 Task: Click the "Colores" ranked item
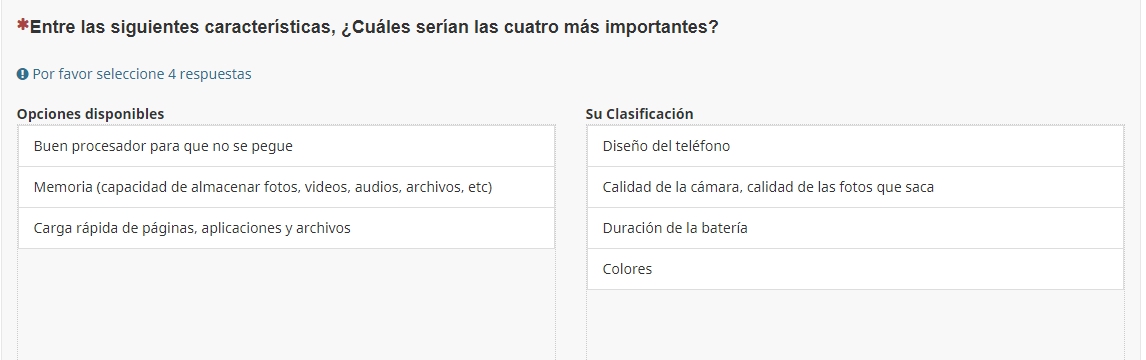(855, 269)
